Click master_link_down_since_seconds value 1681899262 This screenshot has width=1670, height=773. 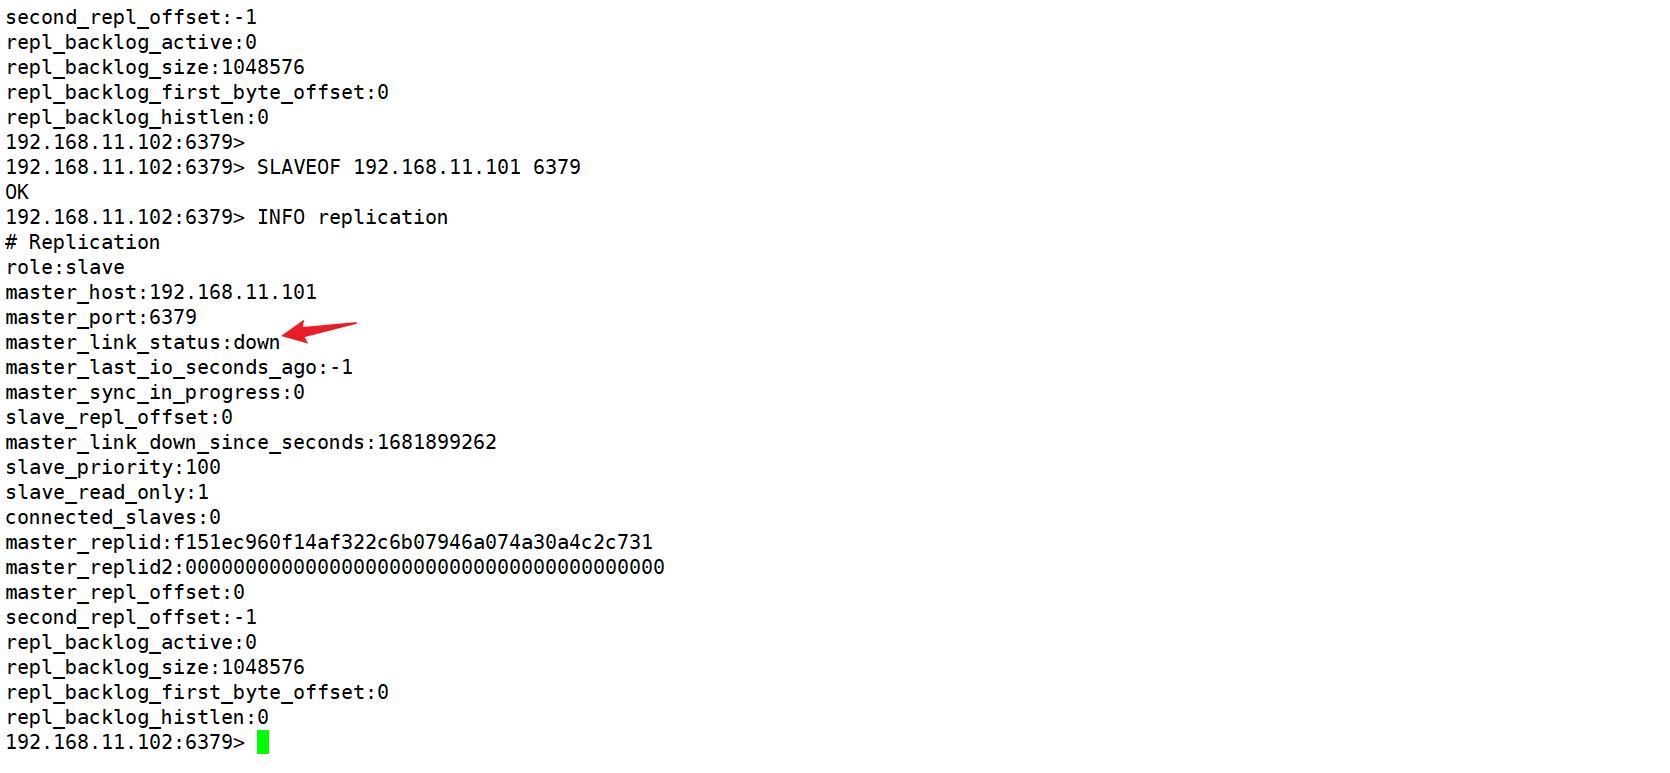click(x=437, y=442)
